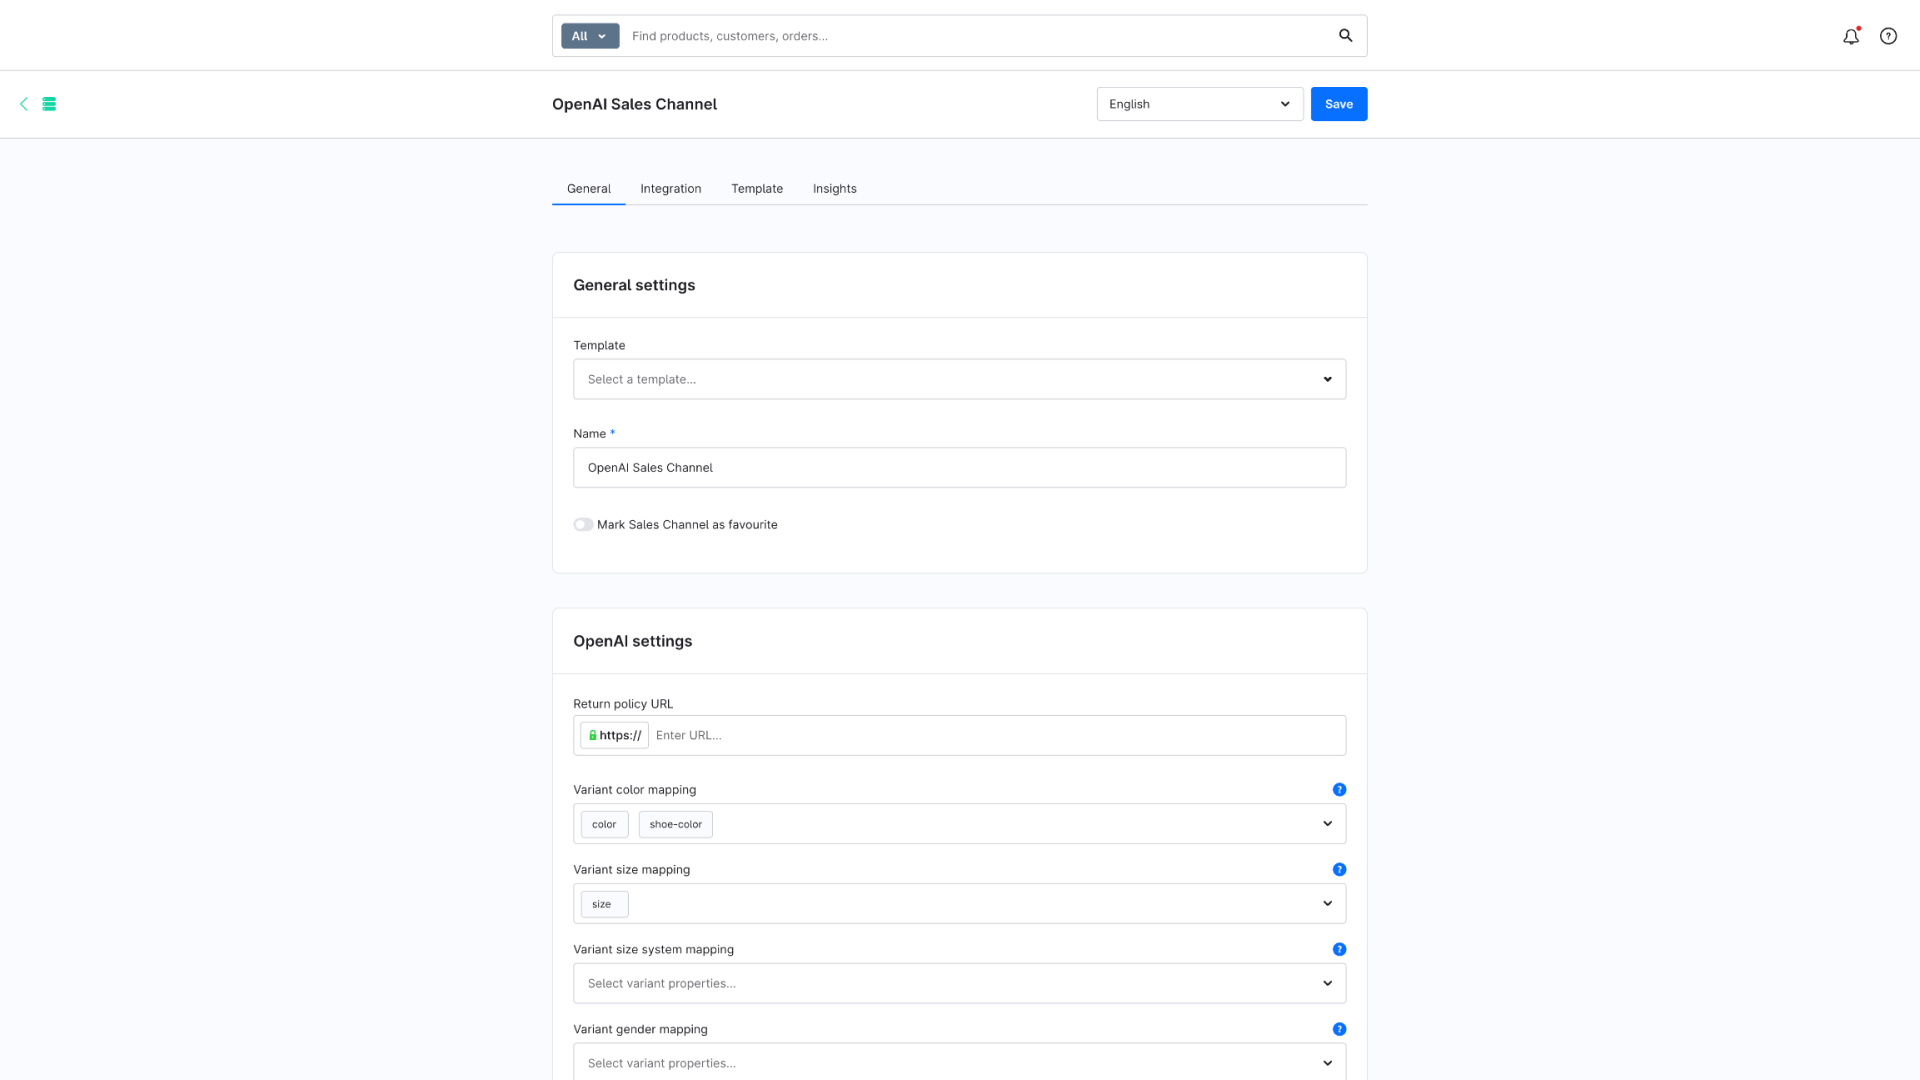The width and height of the screenshot is (1920, 1080).
Task: Open the All search scope dropdown
Action: (x=590, y=36)
